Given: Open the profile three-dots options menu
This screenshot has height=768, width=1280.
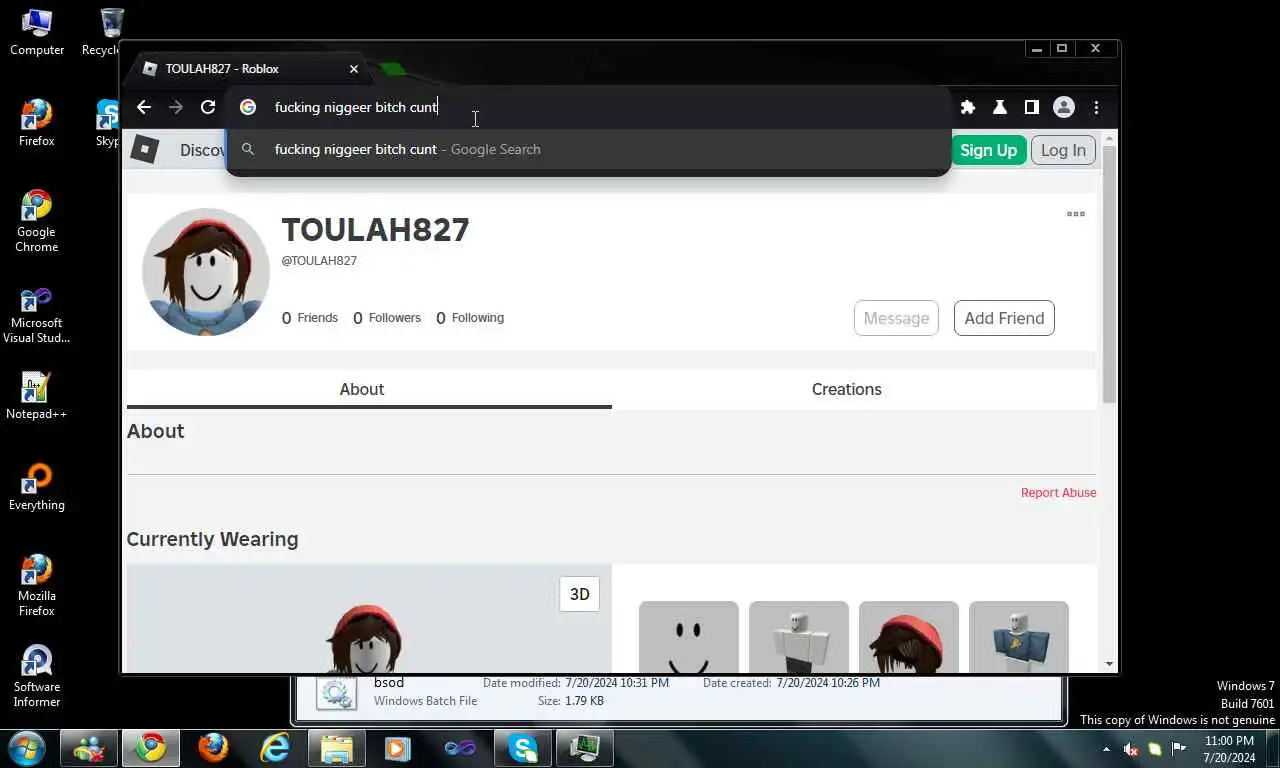Looking at the screenshot, I should (1076, 214).
